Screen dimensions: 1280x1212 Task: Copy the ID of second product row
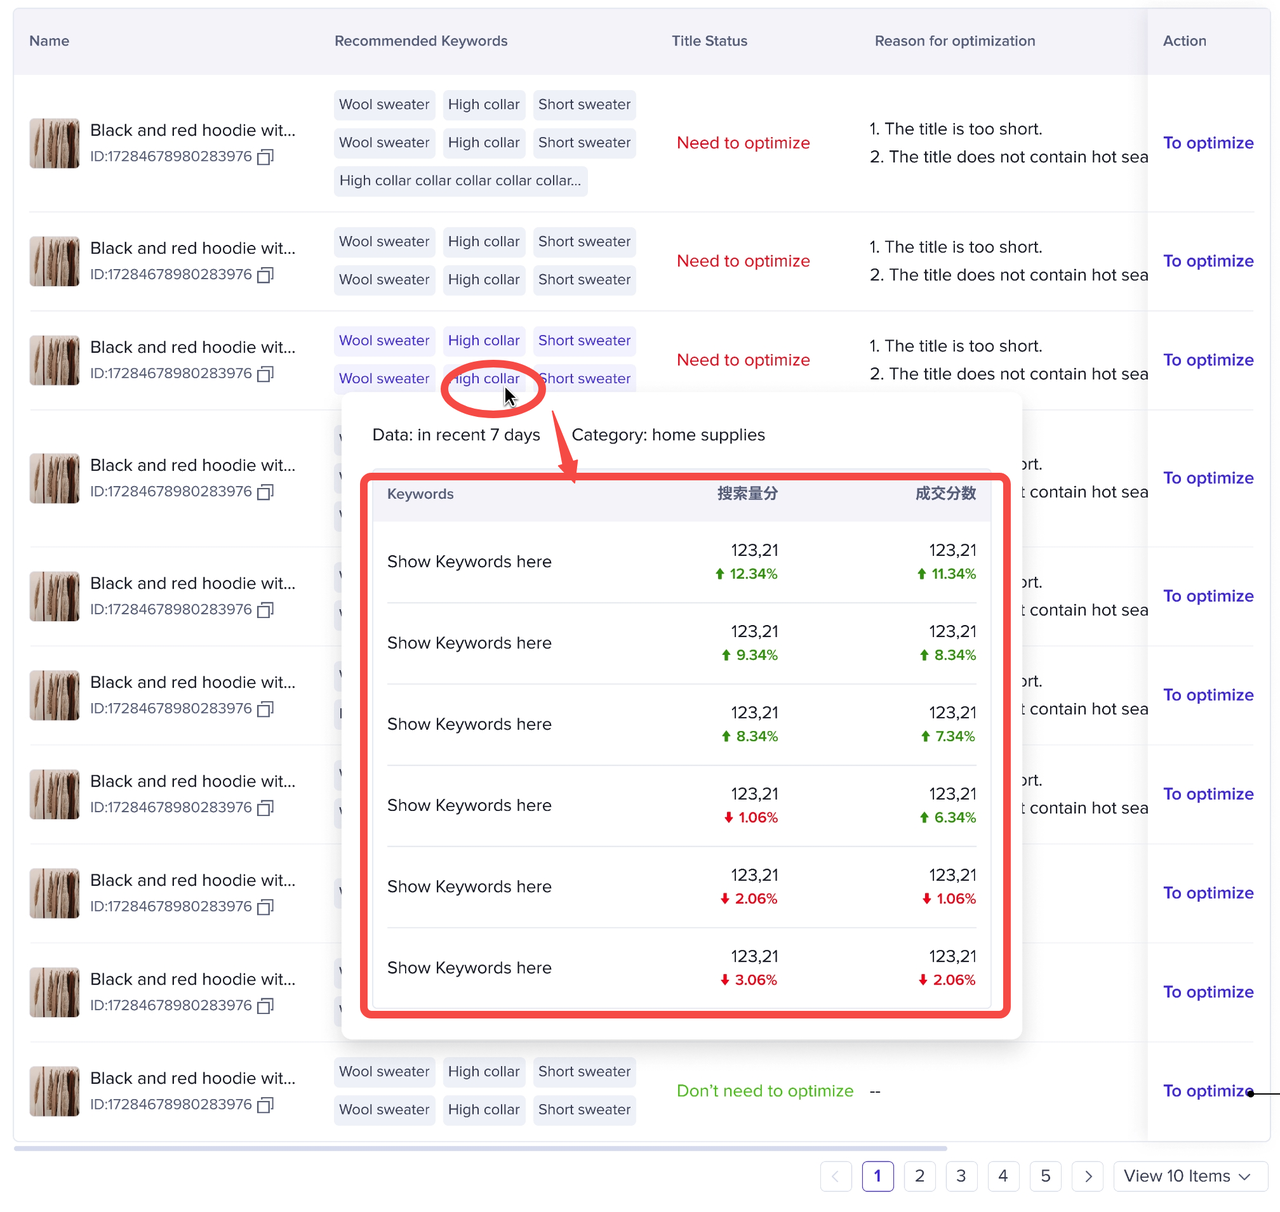[265, 275]
